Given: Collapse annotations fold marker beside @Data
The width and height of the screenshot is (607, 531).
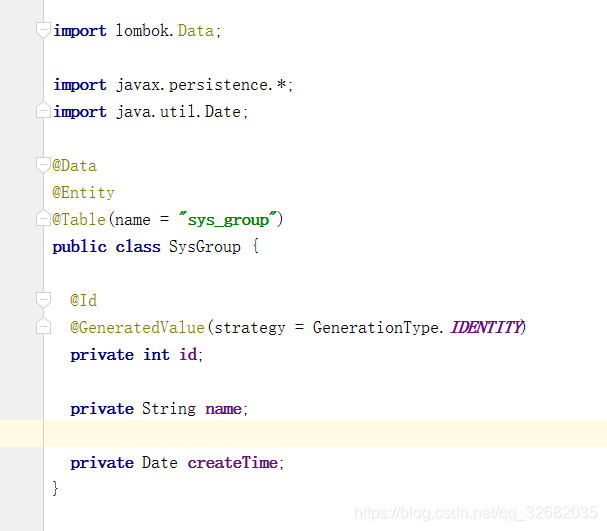Looking at the screenshot, I should pos(43,165).
